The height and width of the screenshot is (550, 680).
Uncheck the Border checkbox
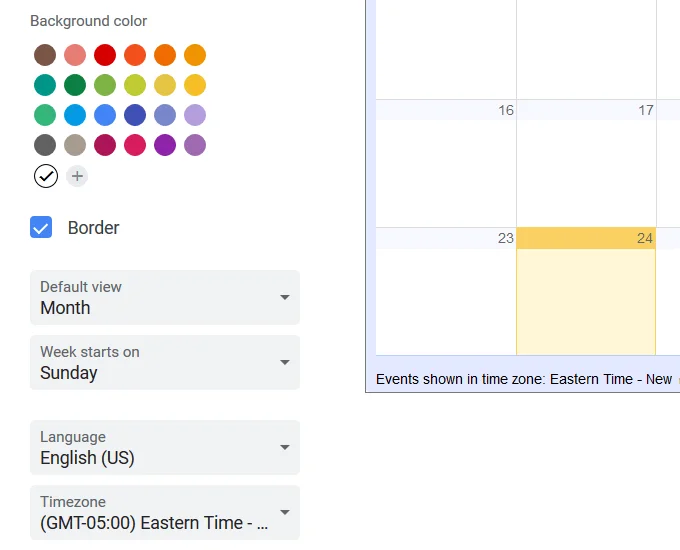tap(41, 227)
